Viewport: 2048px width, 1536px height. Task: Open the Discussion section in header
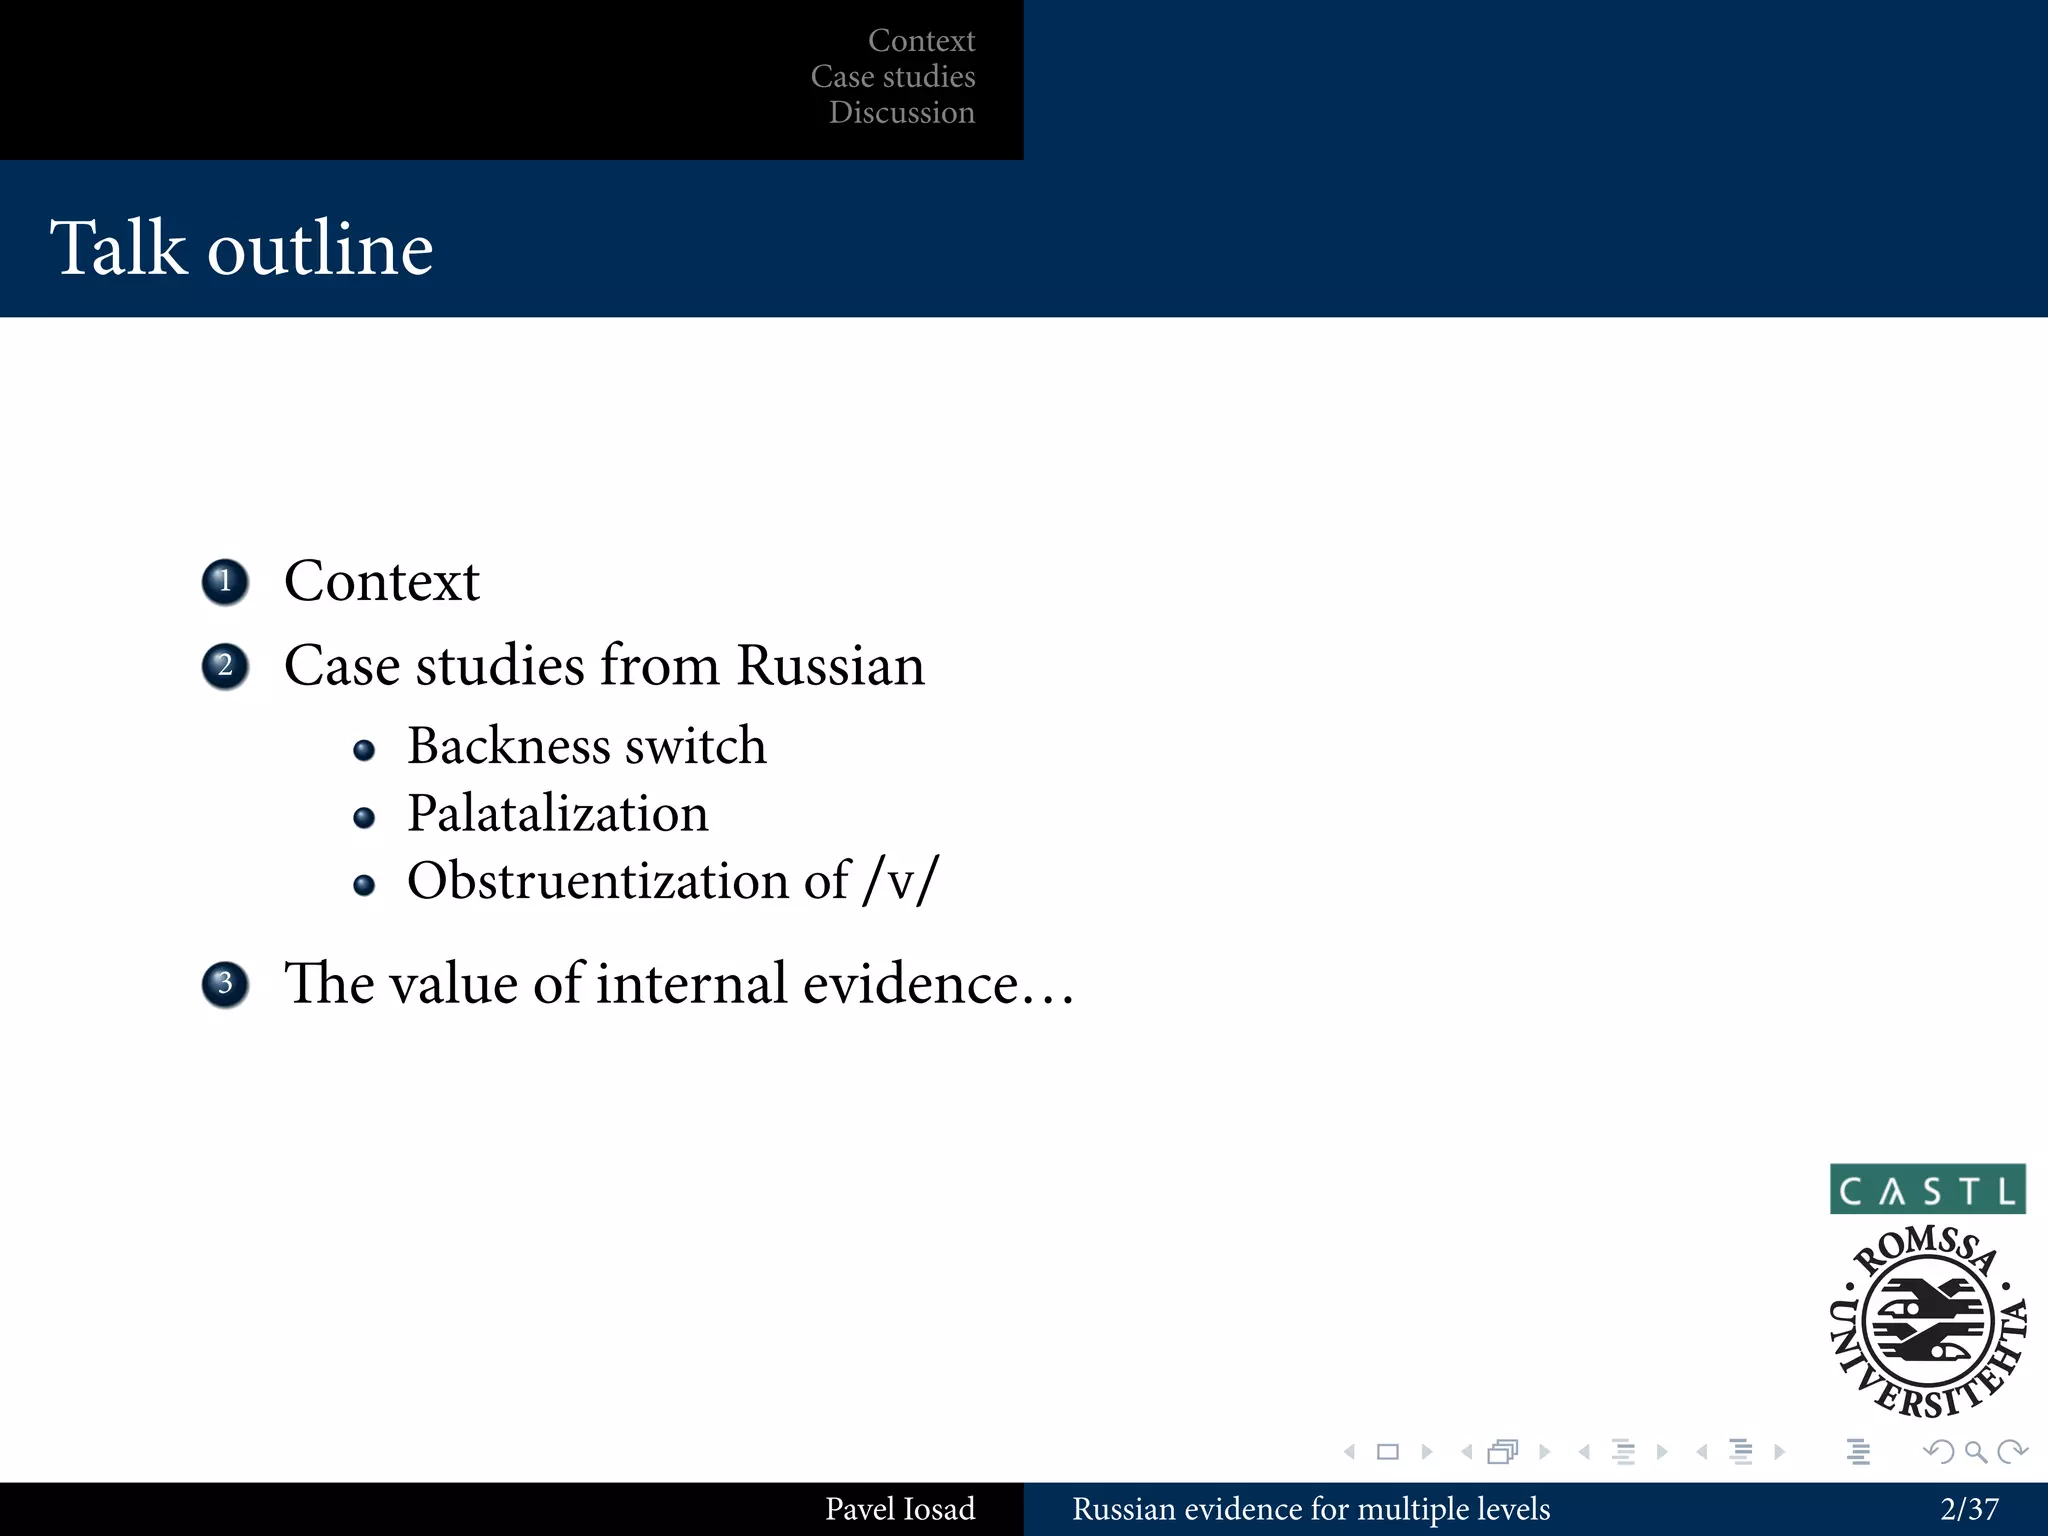[901, 112]
